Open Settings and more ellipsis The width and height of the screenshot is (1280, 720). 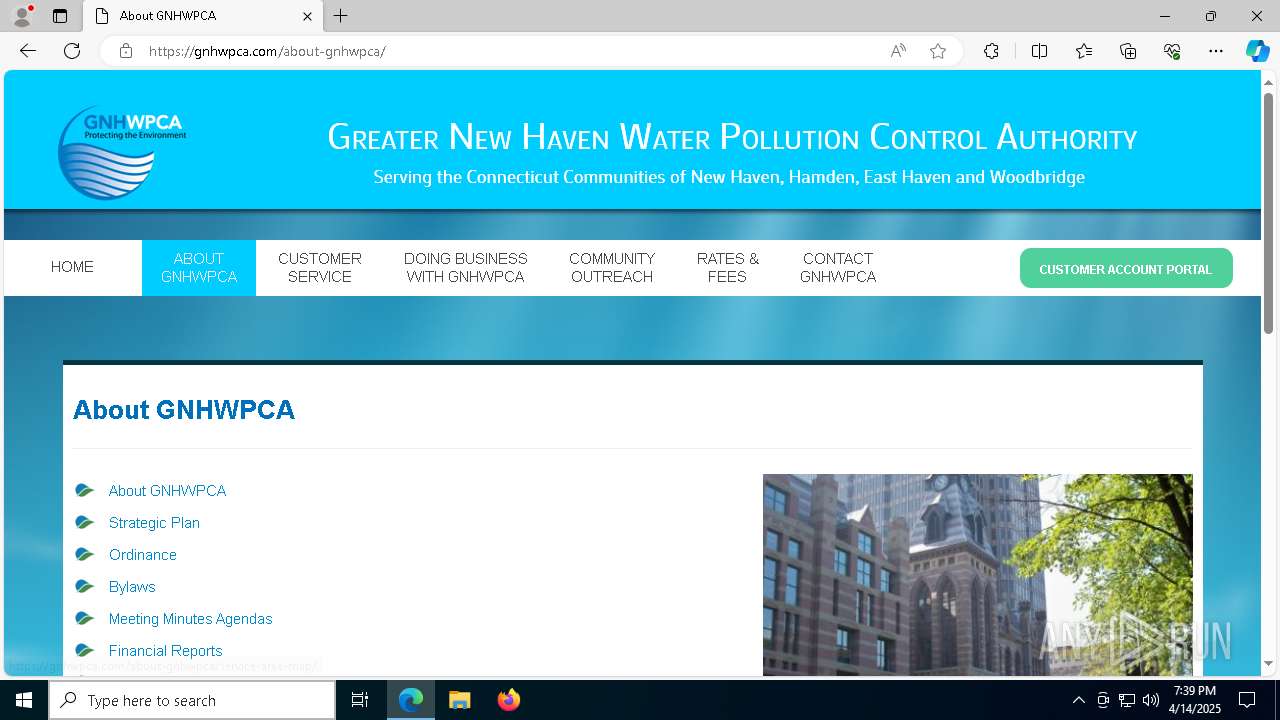point(1216,51)
